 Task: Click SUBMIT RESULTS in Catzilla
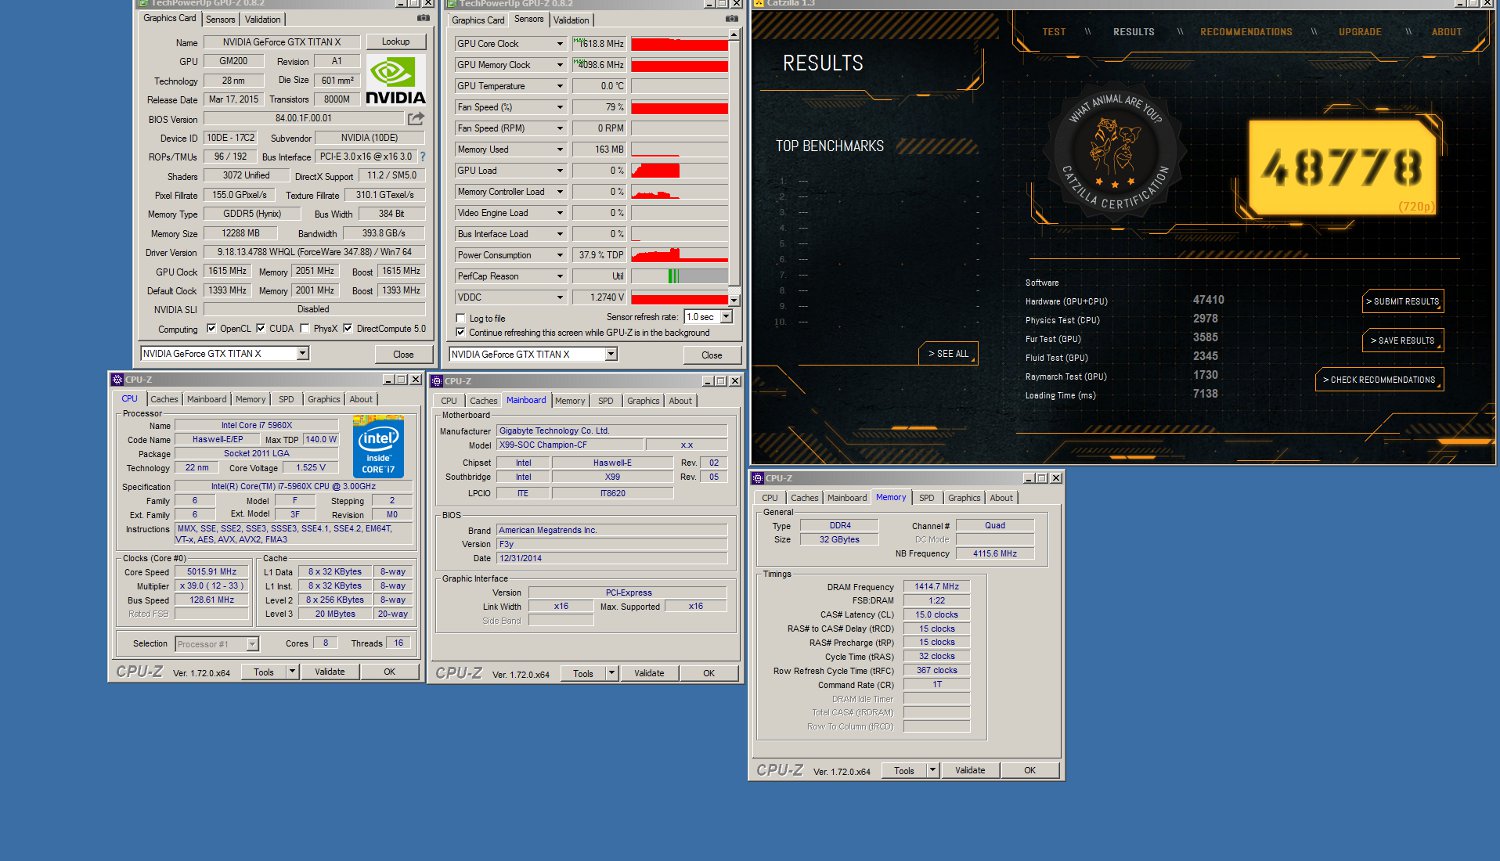(1403, 301)
